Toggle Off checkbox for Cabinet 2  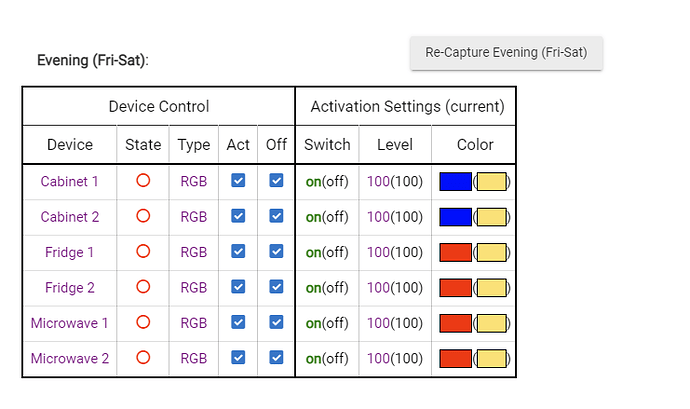[276, 216]
